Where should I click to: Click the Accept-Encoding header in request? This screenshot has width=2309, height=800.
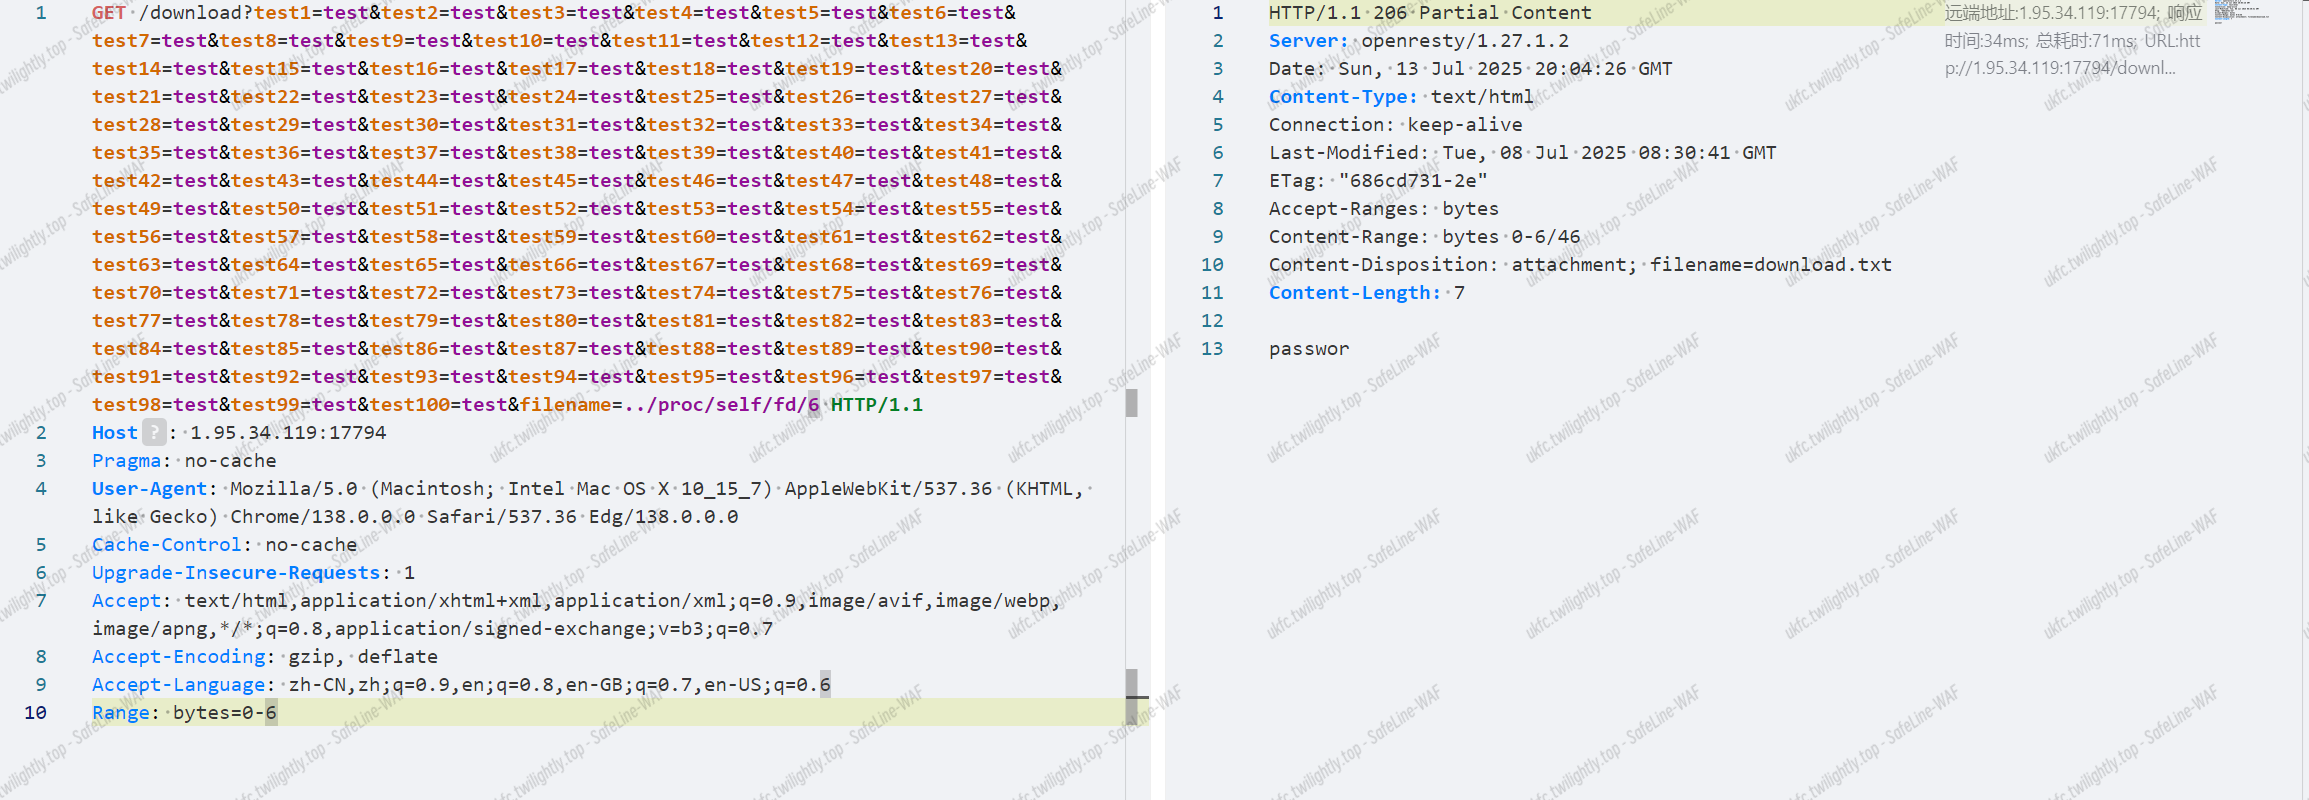[x=179, y=657]
